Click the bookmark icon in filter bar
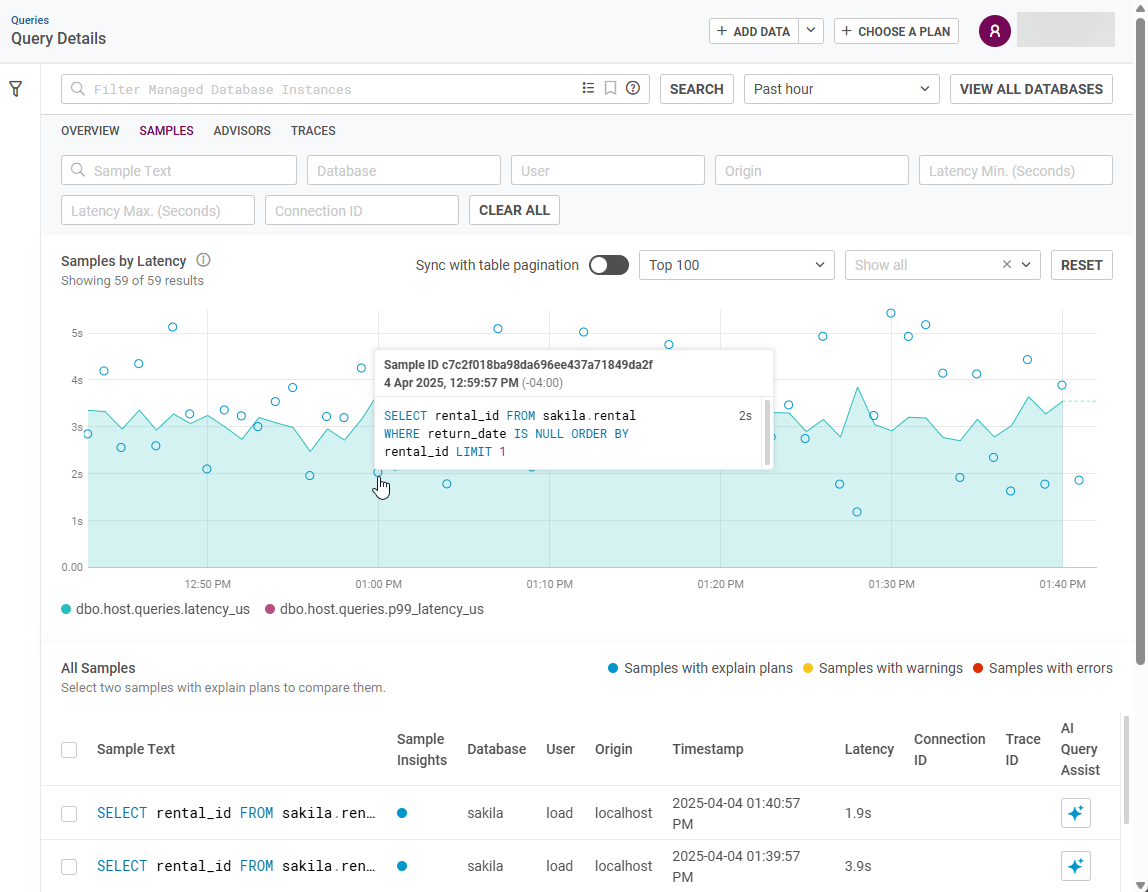This screenshot has height=892, width=1148. pos(610,88)
